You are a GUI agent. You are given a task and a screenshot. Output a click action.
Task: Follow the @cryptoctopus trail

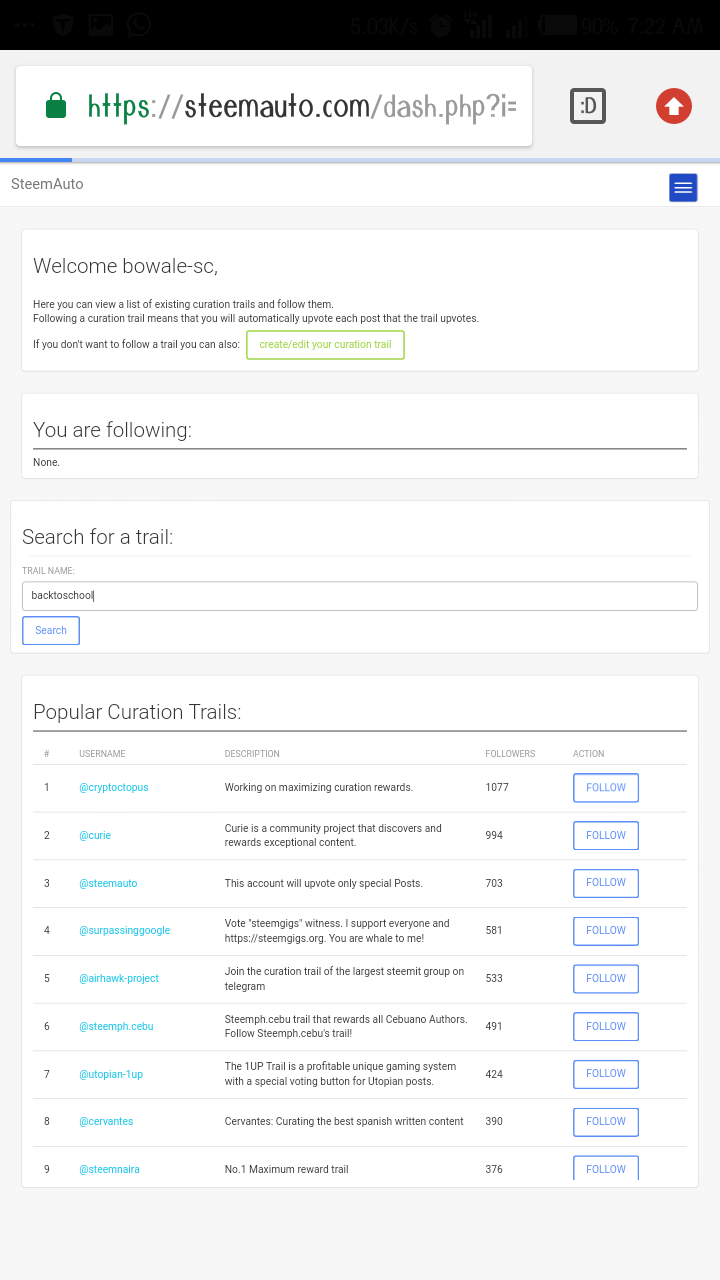pos(606,788)
